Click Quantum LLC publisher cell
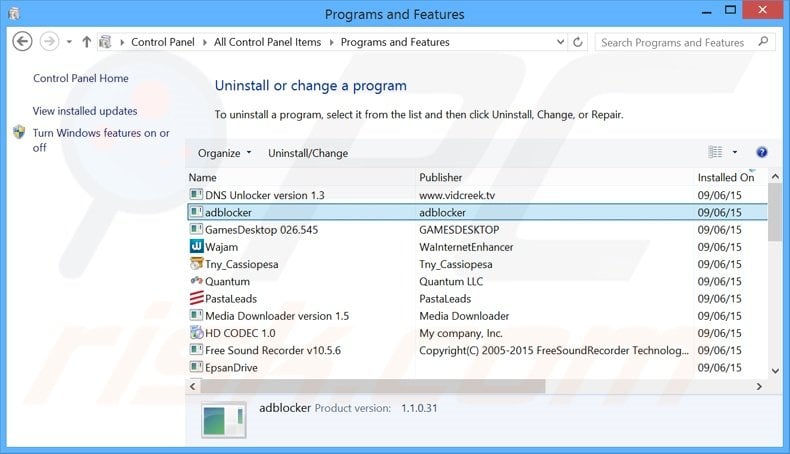 [x=451, y=282]
